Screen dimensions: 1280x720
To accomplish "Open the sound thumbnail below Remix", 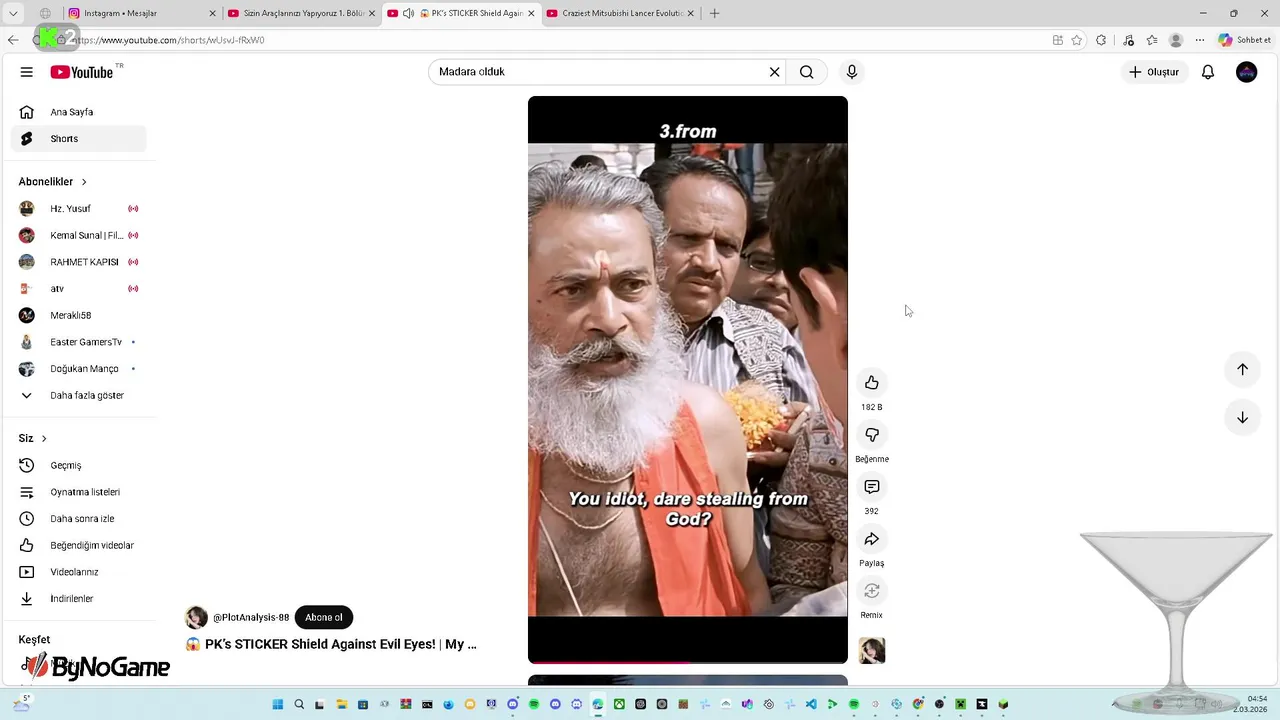I will click(x=872, y=651).
